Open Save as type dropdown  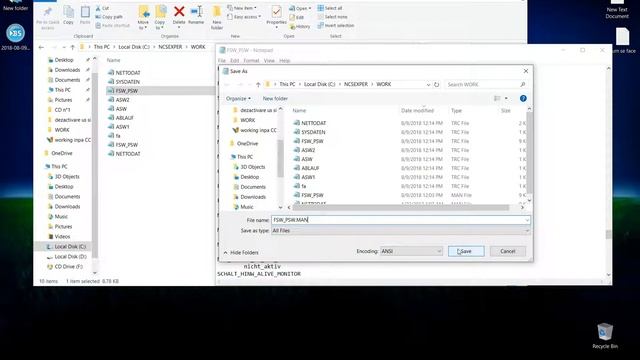point(400,231)
